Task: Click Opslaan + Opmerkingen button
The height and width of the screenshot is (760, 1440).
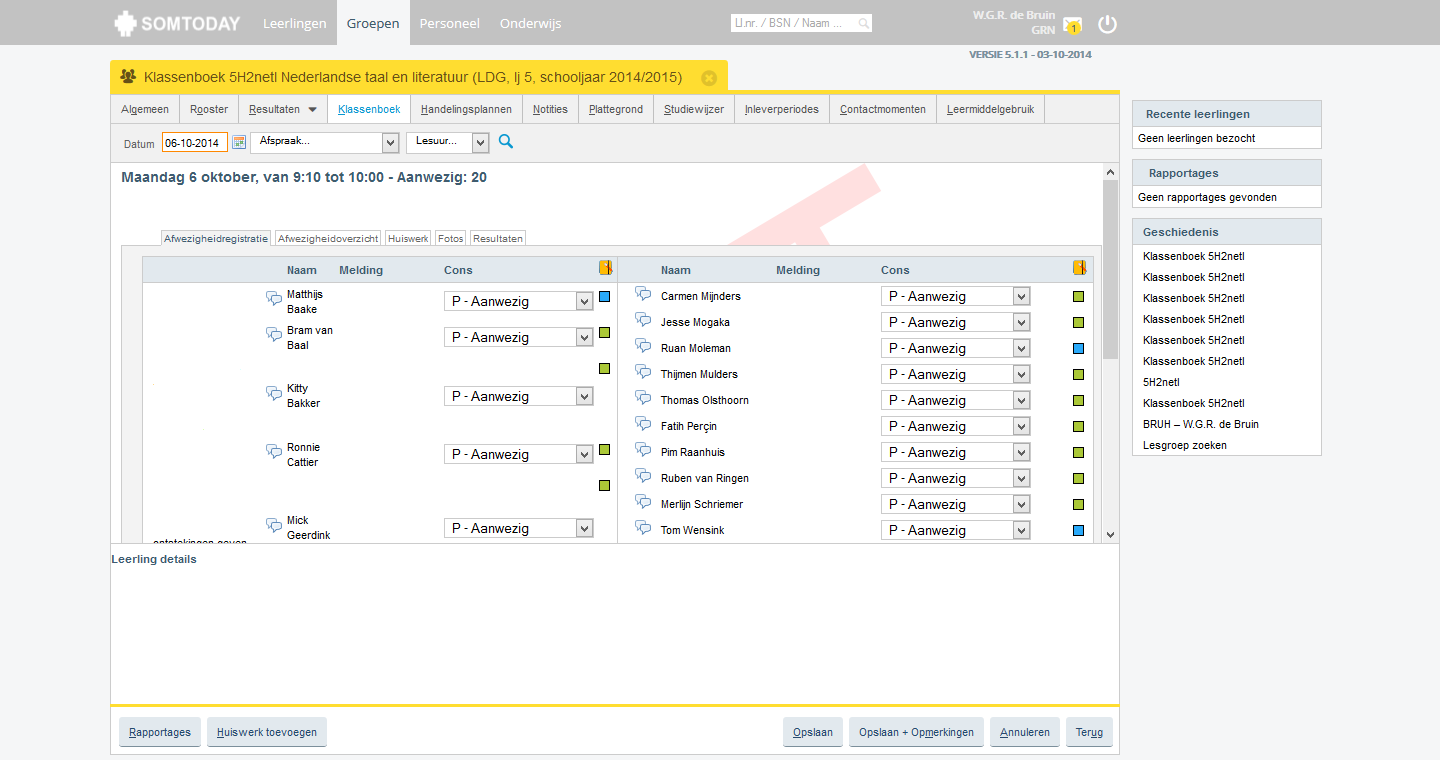Action: [x=916, y=732]
